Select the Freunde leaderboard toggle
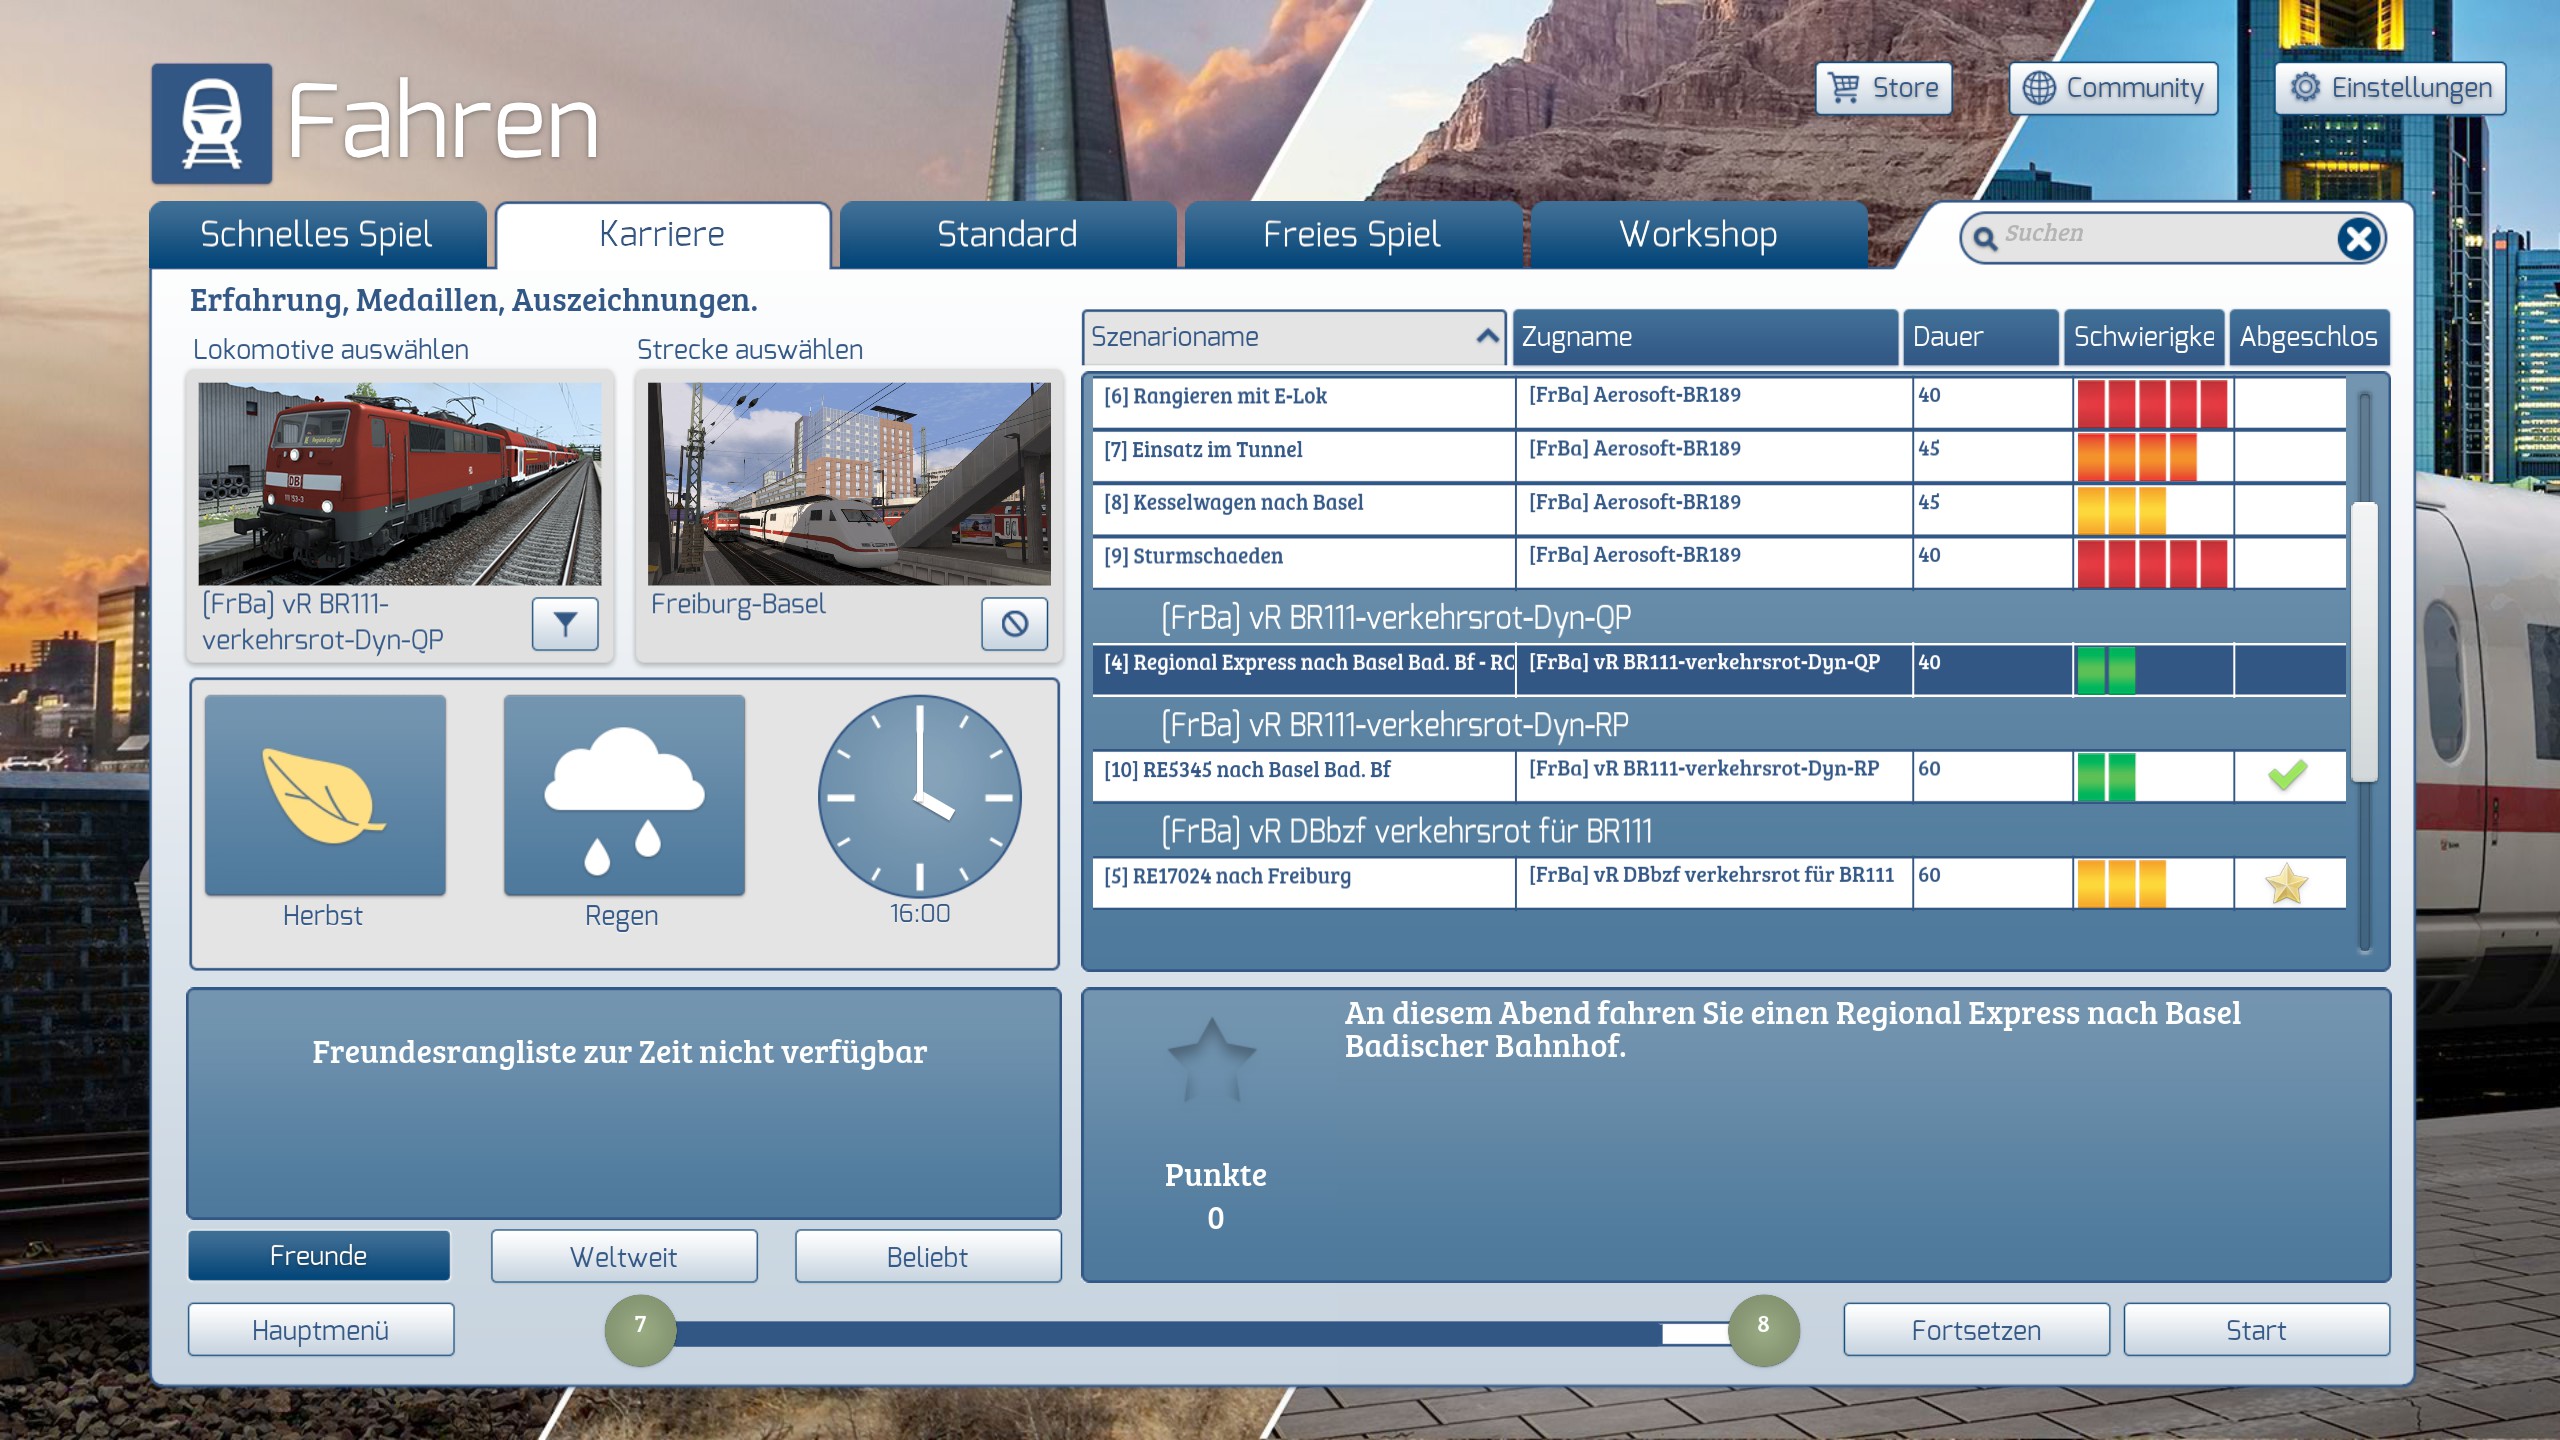Viewport: 2560px width, 1440px height. click(x=319, y=1256)
